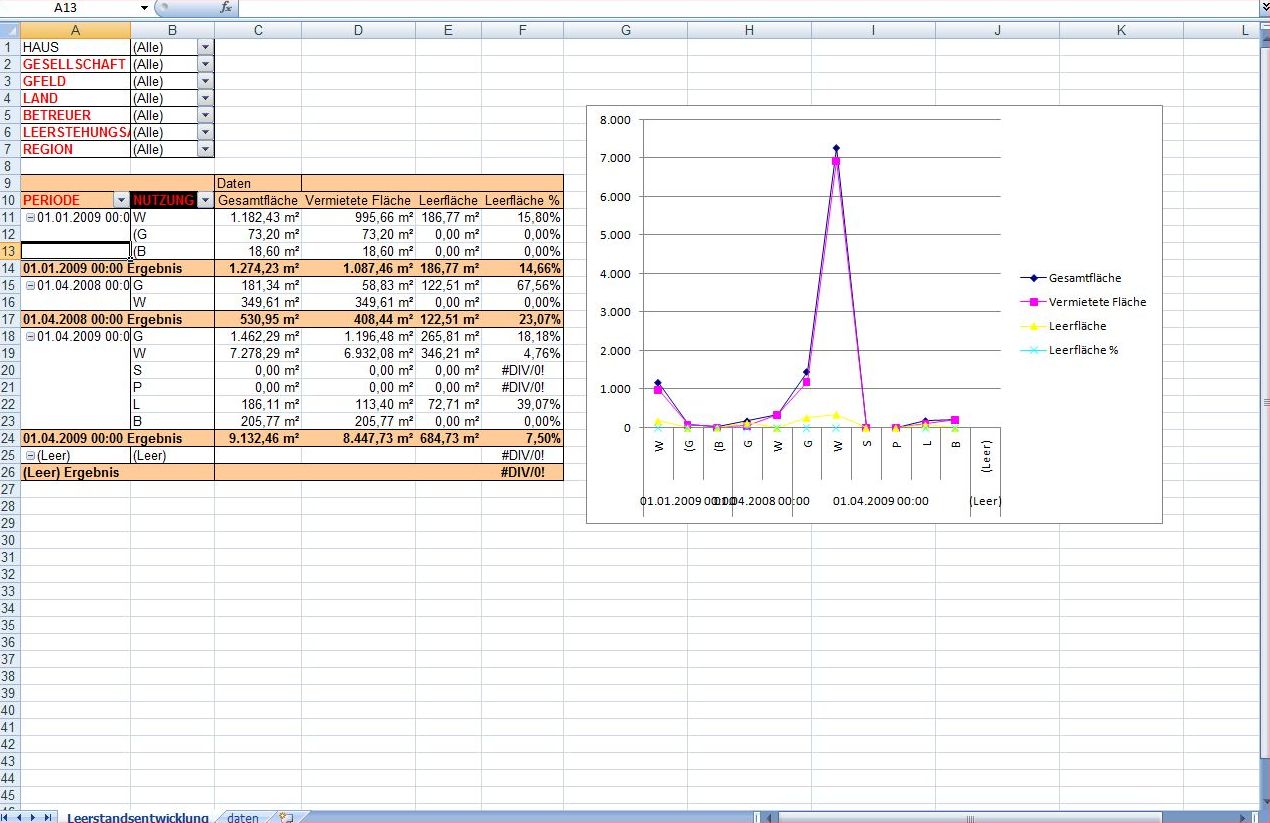Click the GESELLSCHAFT label cell

75,64
